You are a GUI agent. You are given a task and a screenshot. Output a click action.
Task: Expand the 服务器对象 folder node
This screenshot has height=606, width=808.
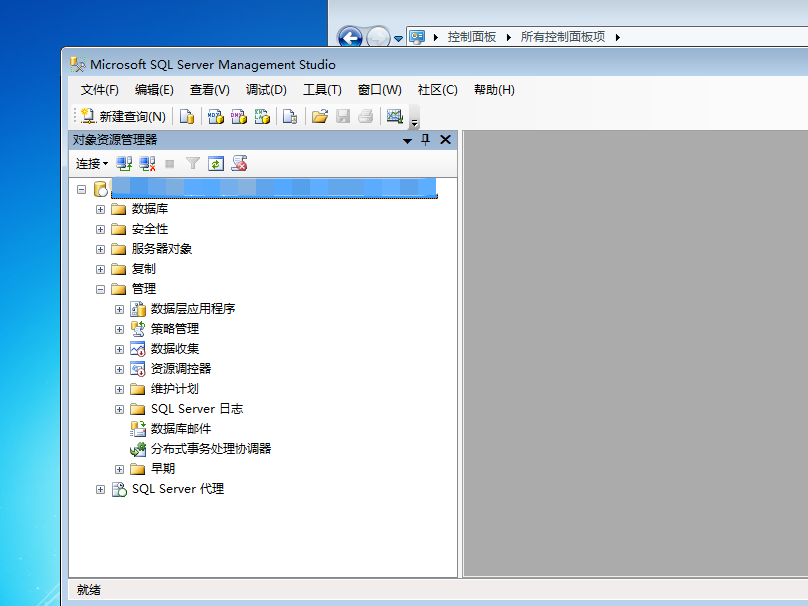tap(100, 249)
